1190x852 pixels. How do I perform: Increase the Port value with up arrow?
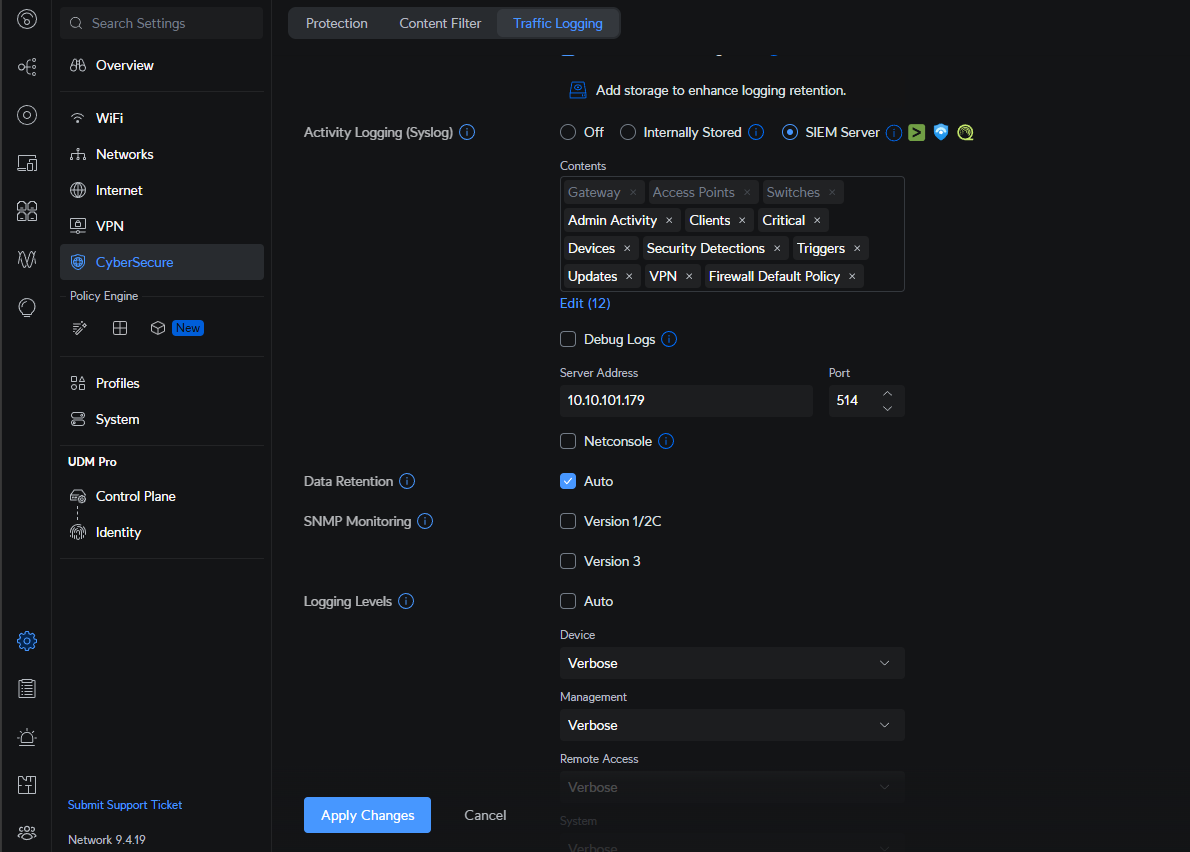(887, 393)
